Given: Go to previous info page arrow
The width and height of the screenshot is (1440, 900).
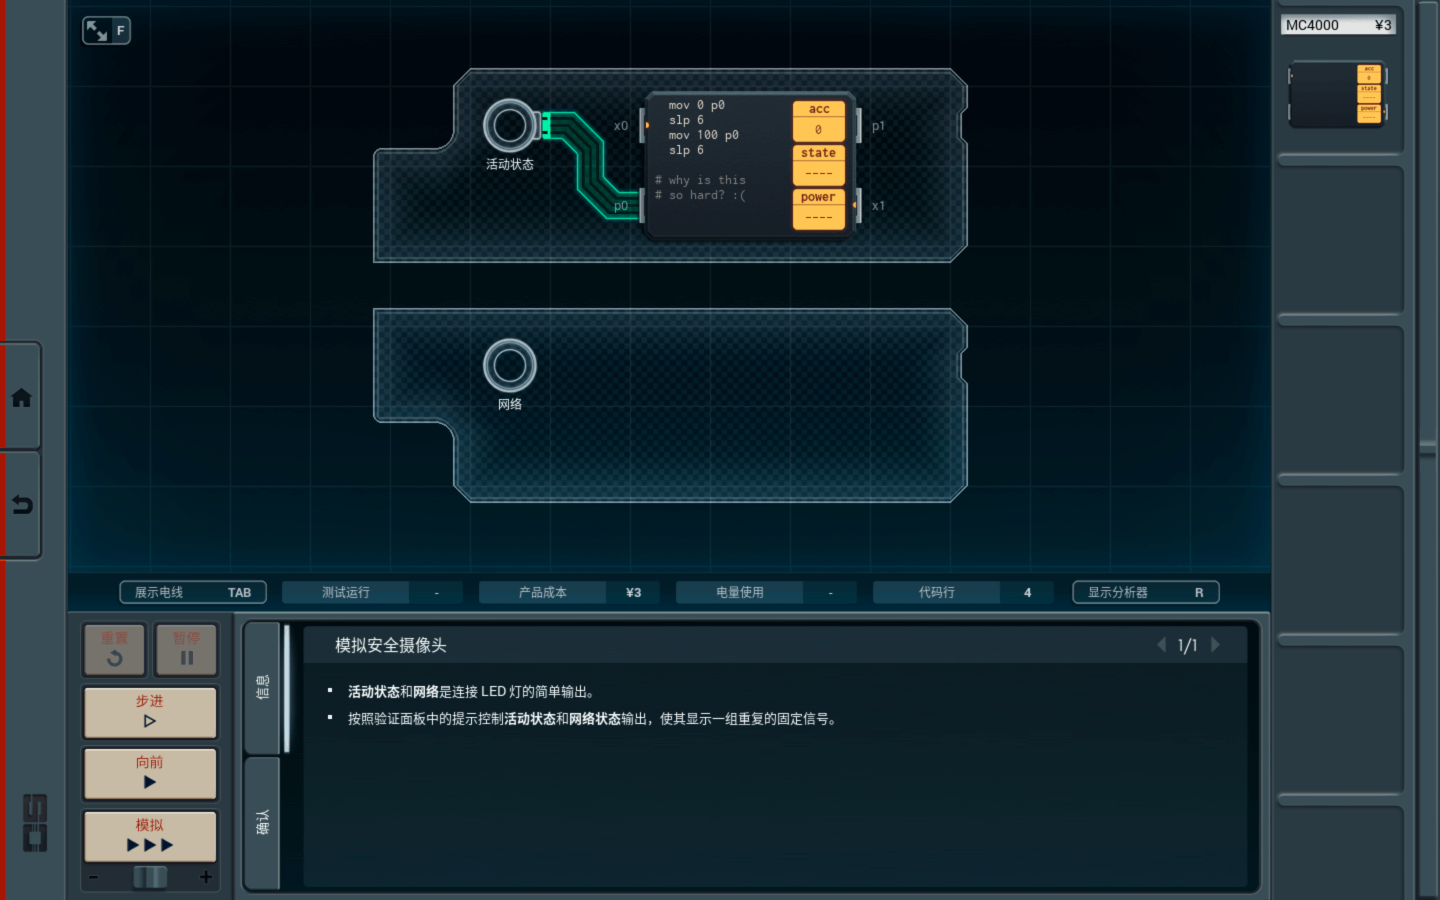Looking at the screenshot, I should click(1161, 645).
